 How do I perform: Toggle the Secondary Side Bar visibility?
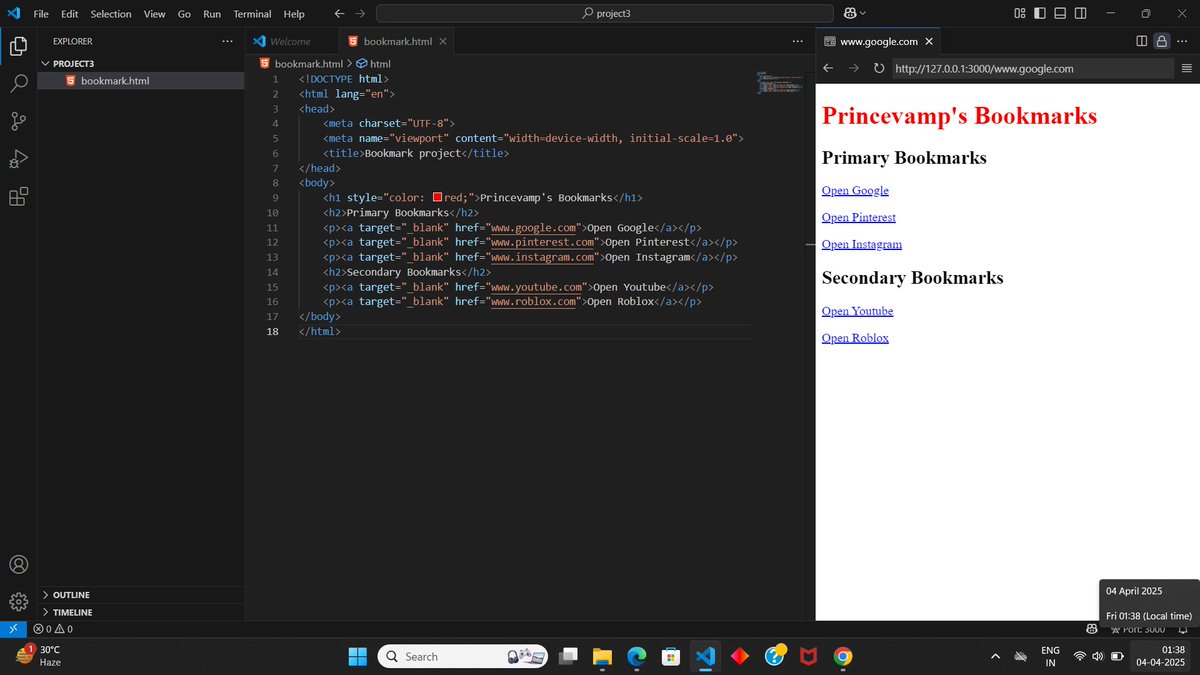pos(1080,13)
